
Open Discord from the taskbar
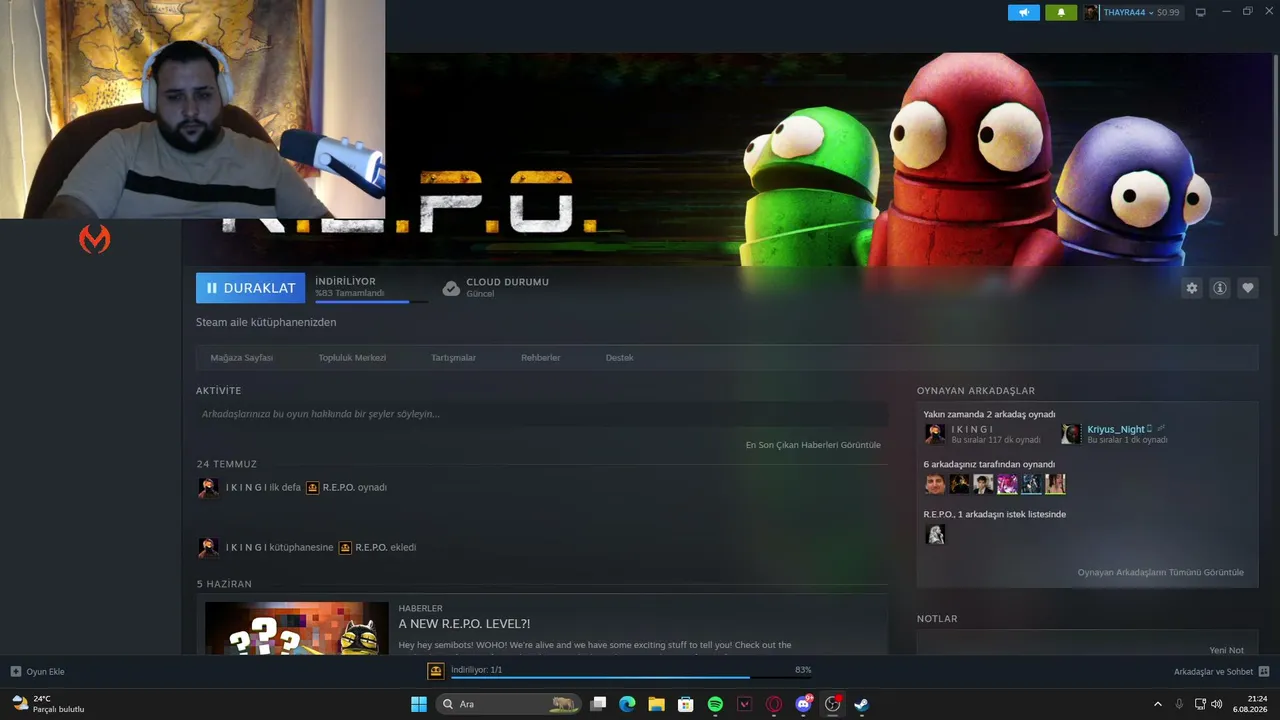coord(803,704)
